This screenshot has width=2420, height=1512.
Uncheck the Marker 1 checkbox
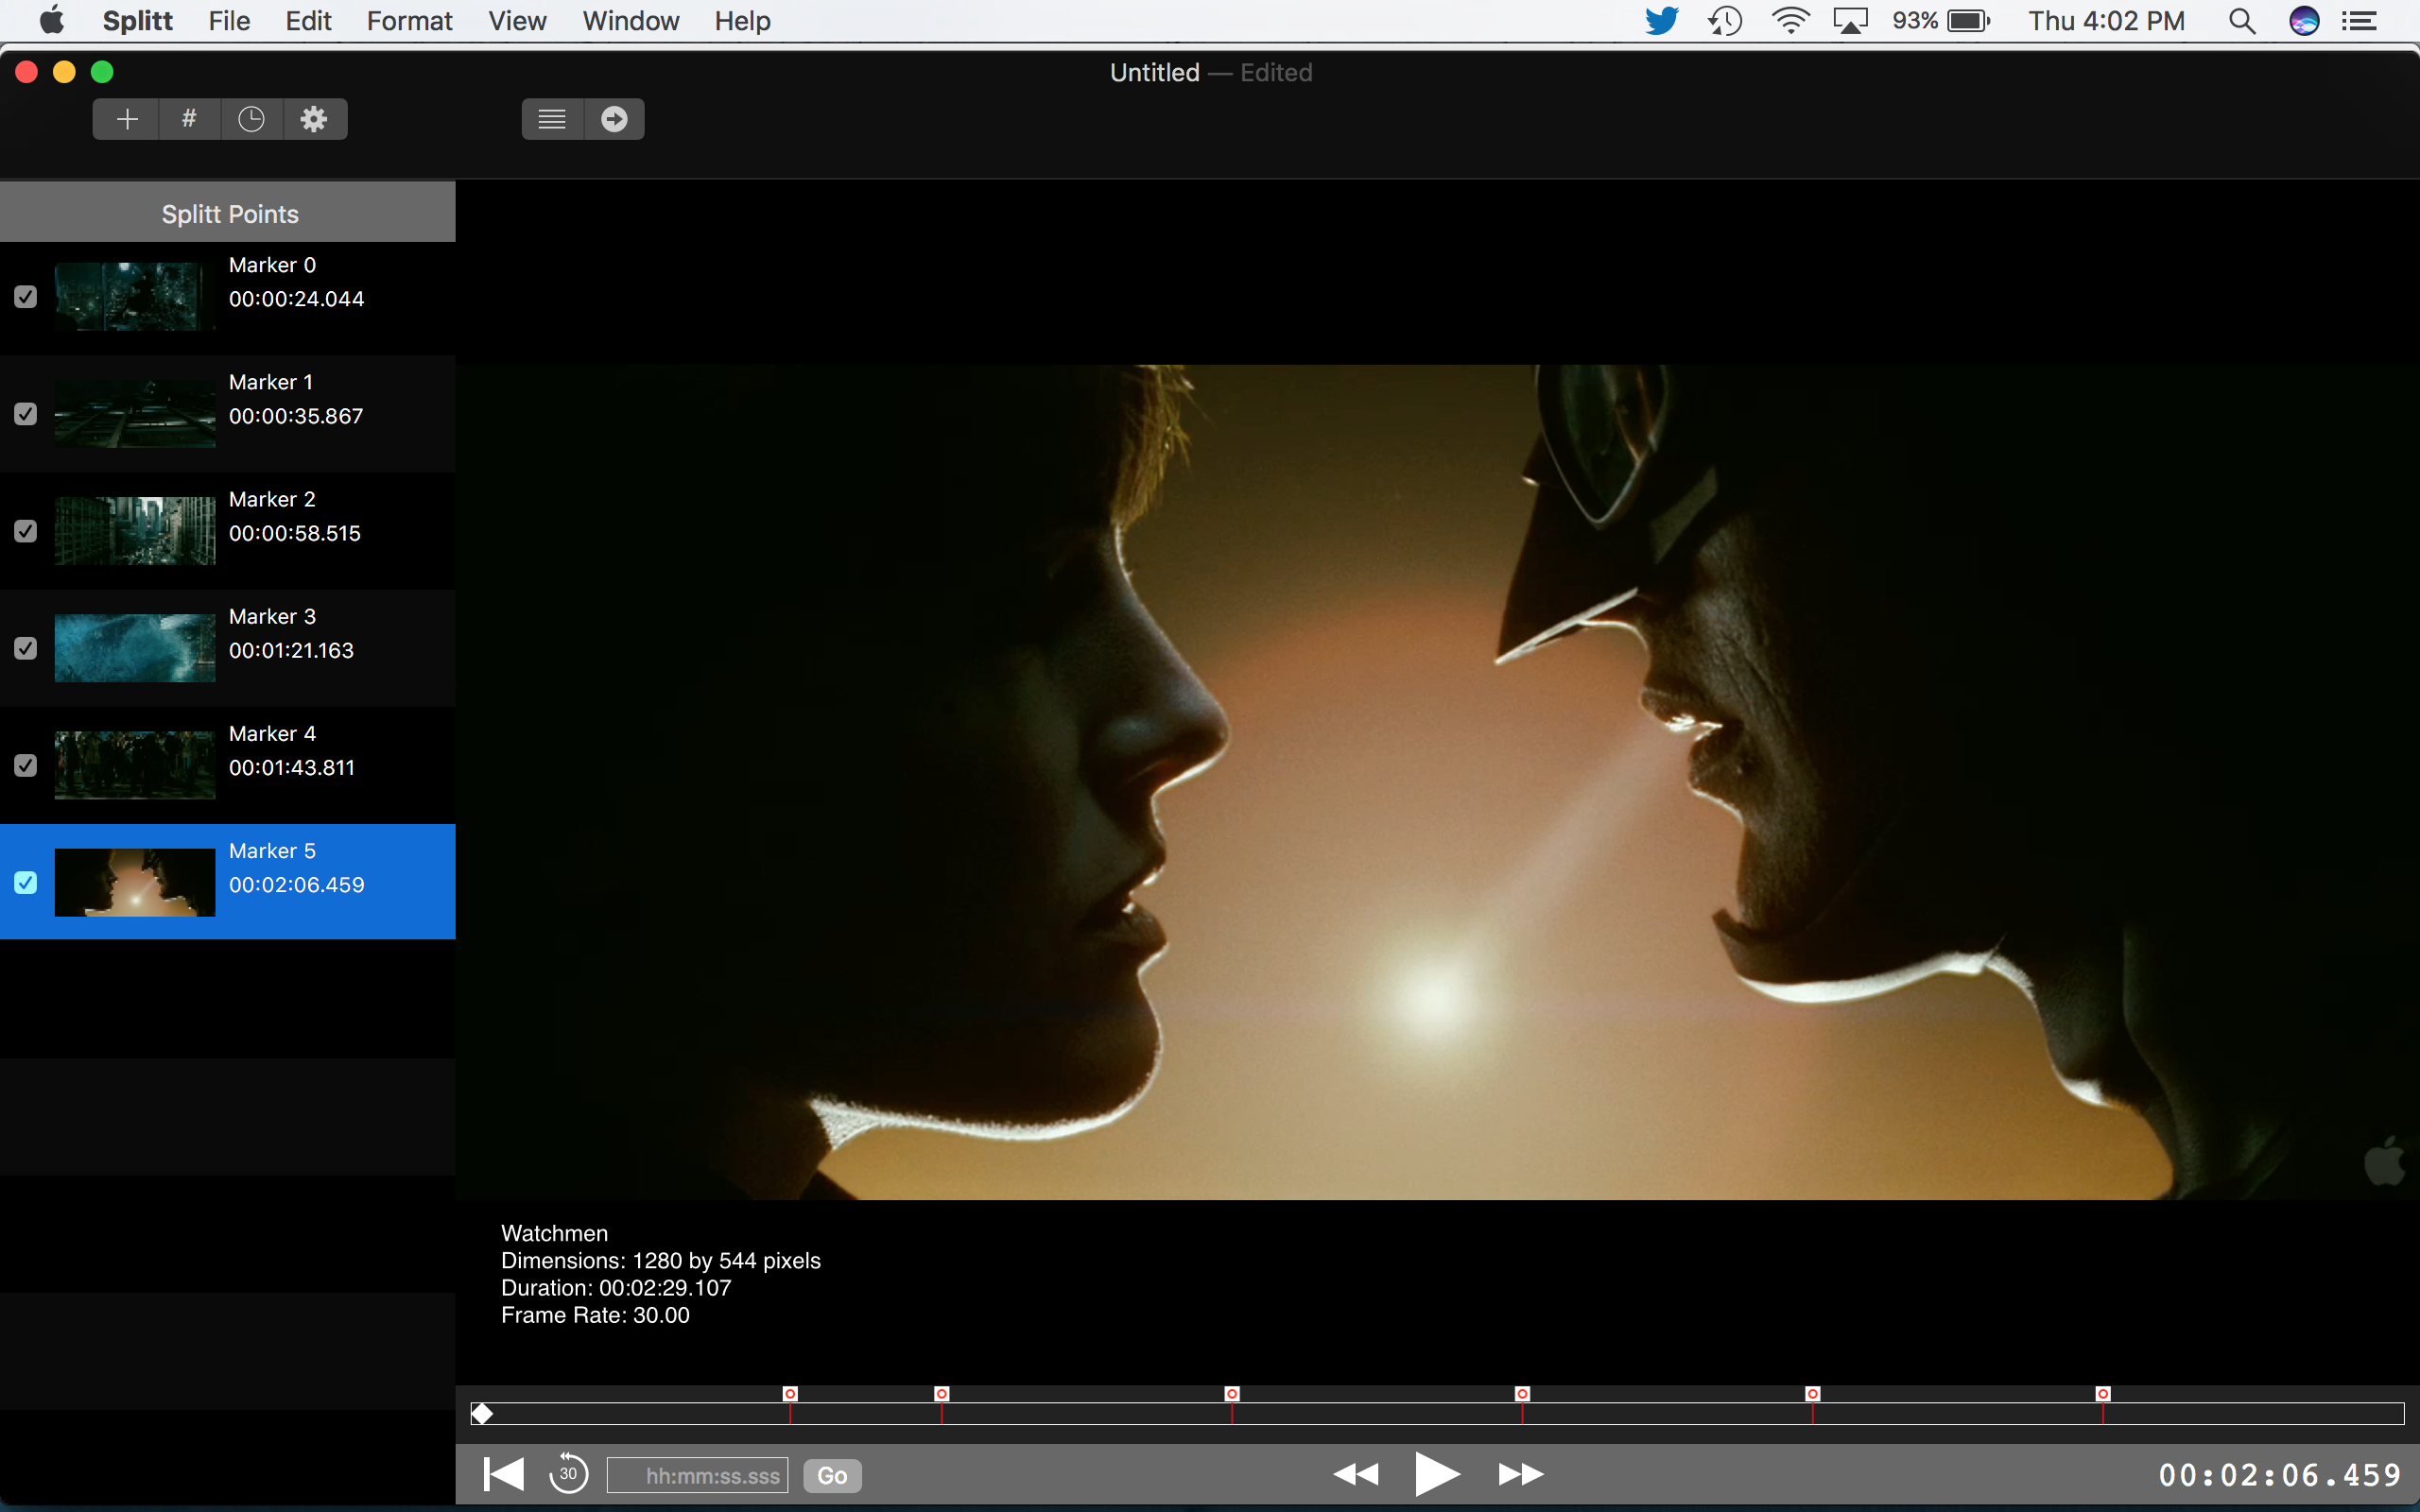(26, 414)
